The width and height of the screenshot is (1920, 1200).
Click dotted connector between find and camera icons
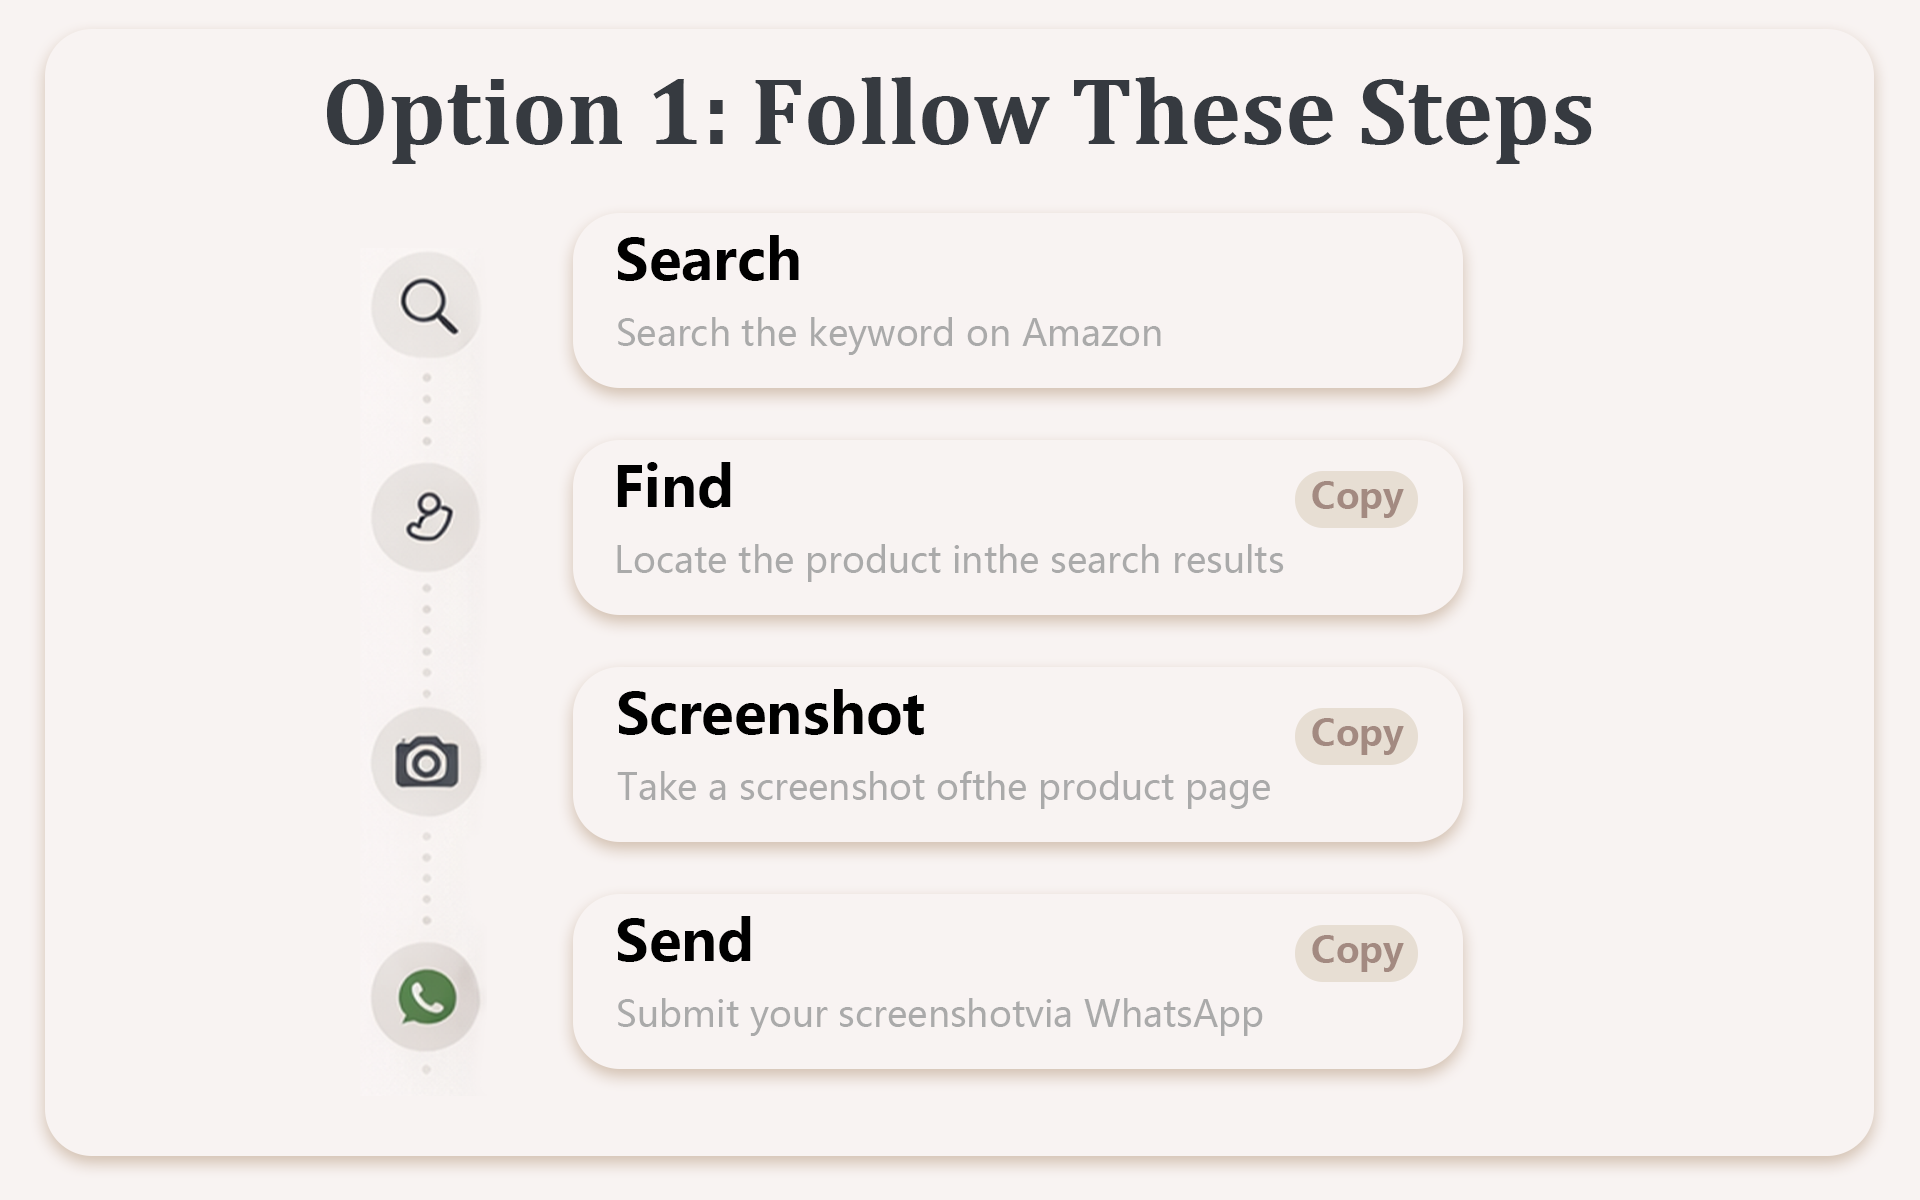427,640
